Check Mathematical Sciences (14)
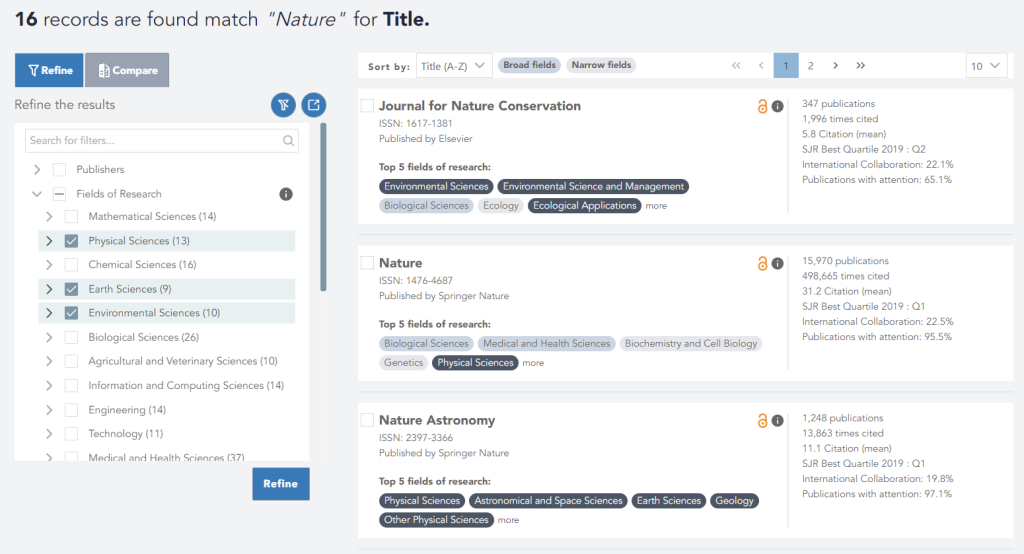The width and height of the screenshot is (1024, 554). point(71,216)
